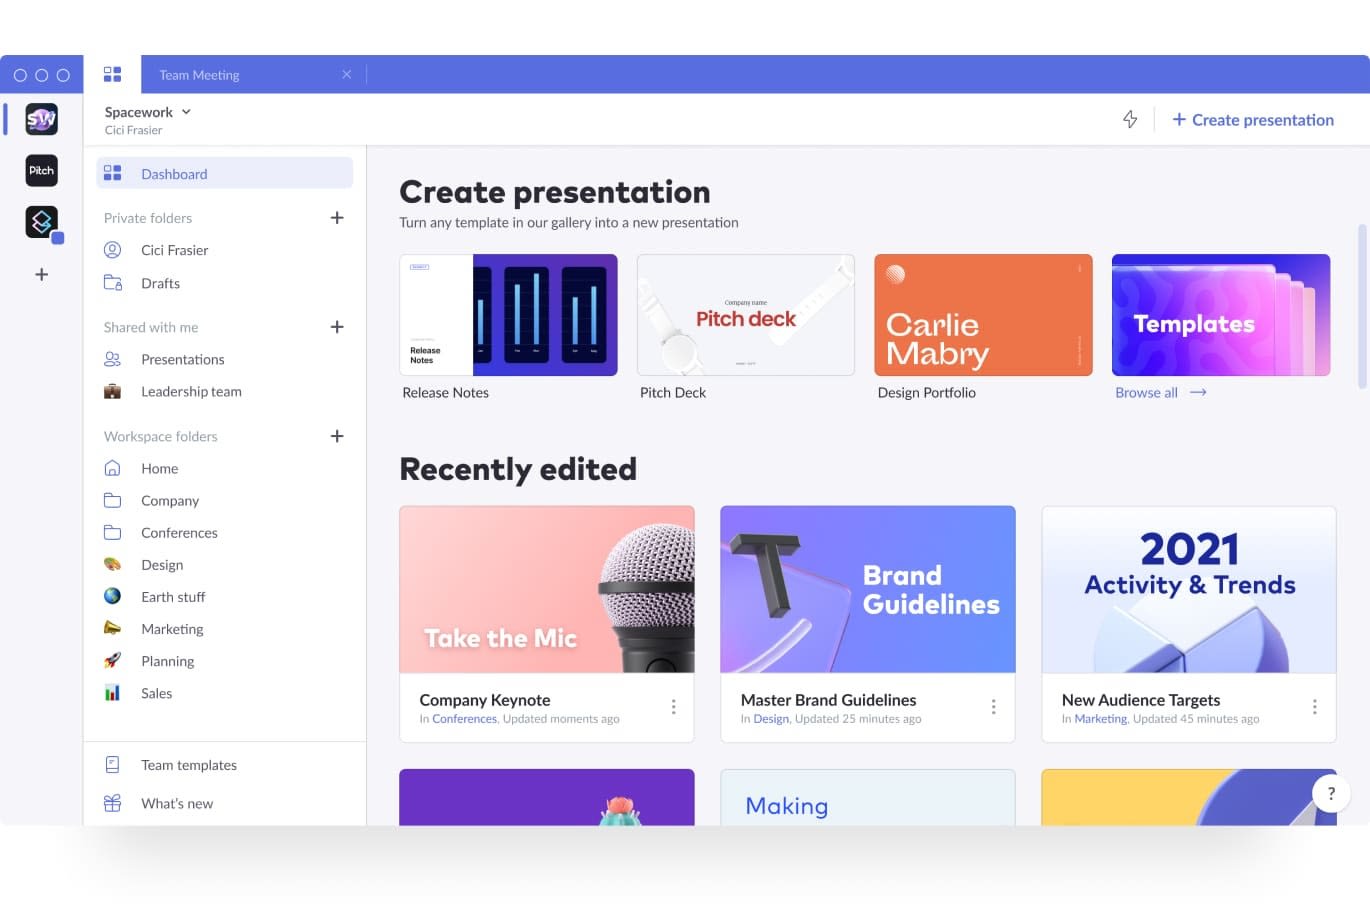This screenshot has width=1370, height=921.
Task: Click the Create presentation button
Action: point(1253,119)
